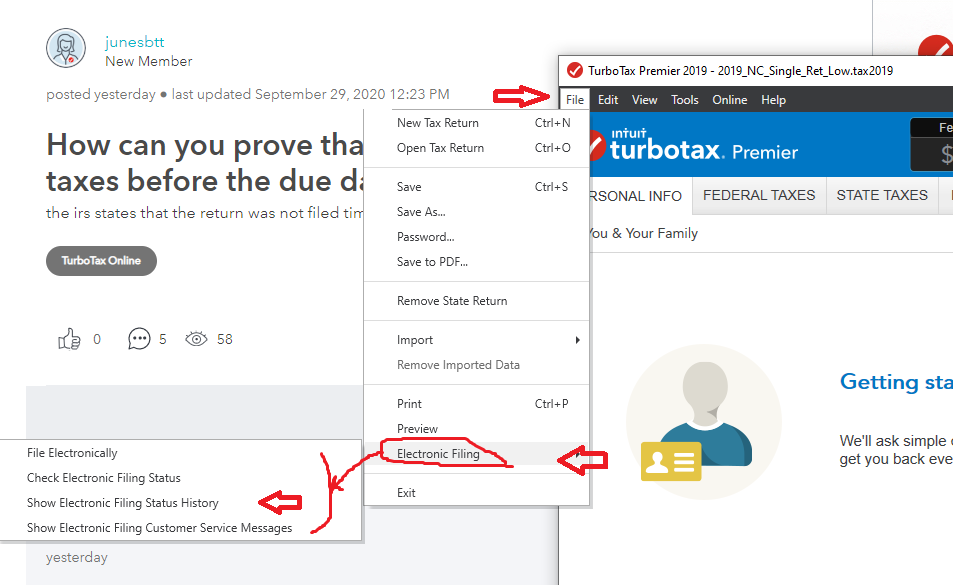Click the grayed Remove Imported Data entry

[476, 364]
